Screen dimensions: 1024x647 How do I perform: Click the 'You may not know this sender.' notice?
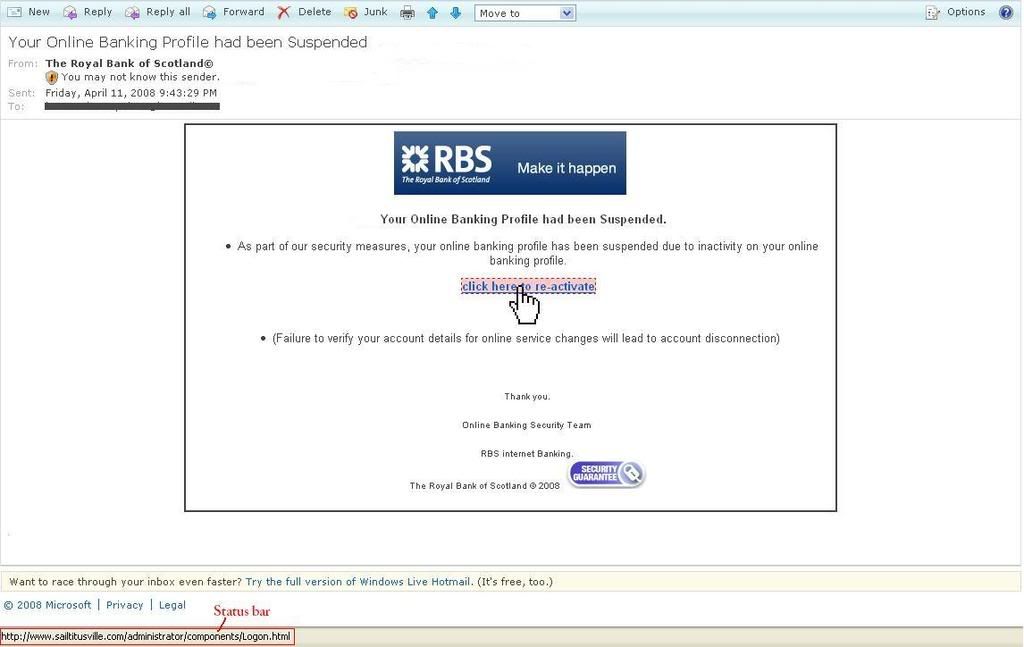(140, 77)
